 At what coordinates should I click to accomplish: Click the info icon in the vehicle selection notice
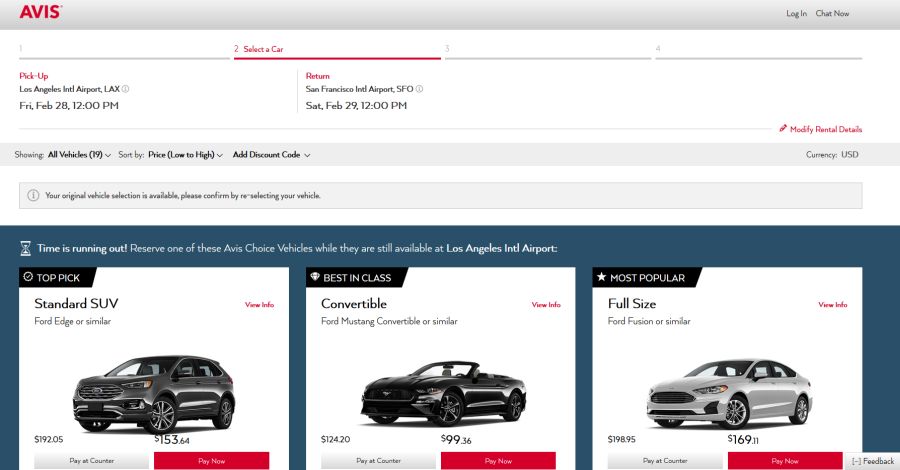click(x=33, y=195)
